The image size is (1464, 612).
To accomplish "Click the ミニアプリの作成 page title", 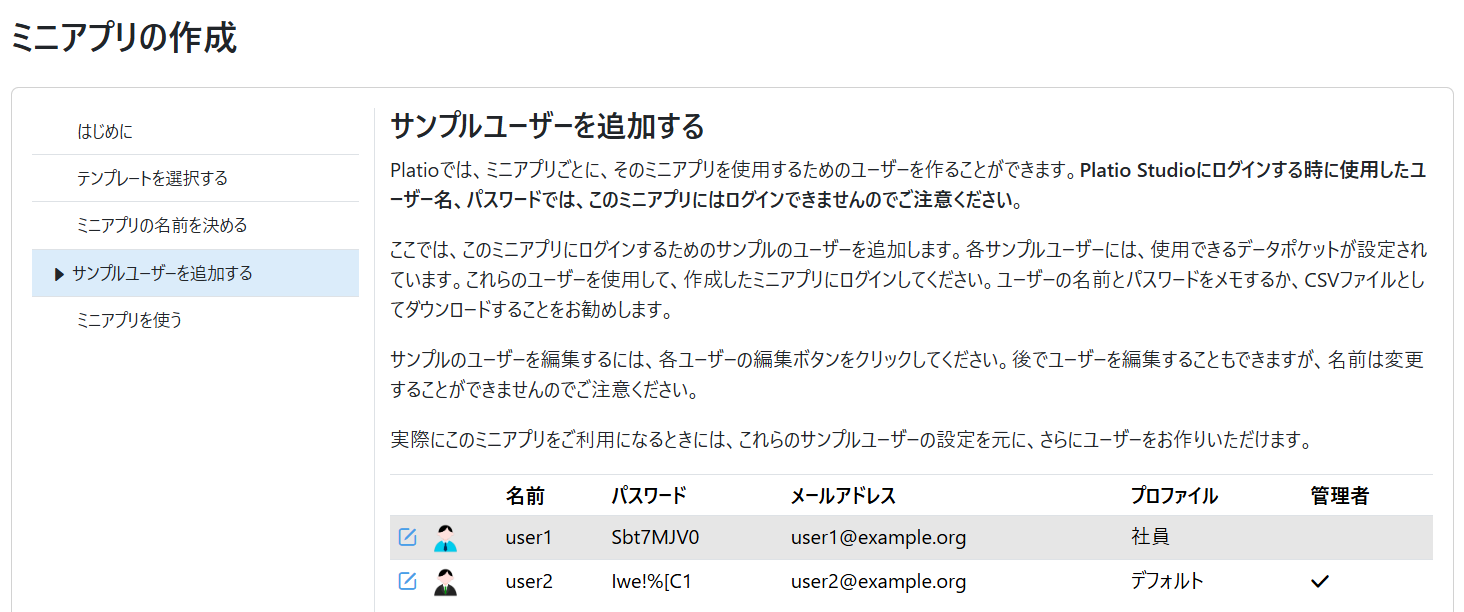I will pos(123,38).
